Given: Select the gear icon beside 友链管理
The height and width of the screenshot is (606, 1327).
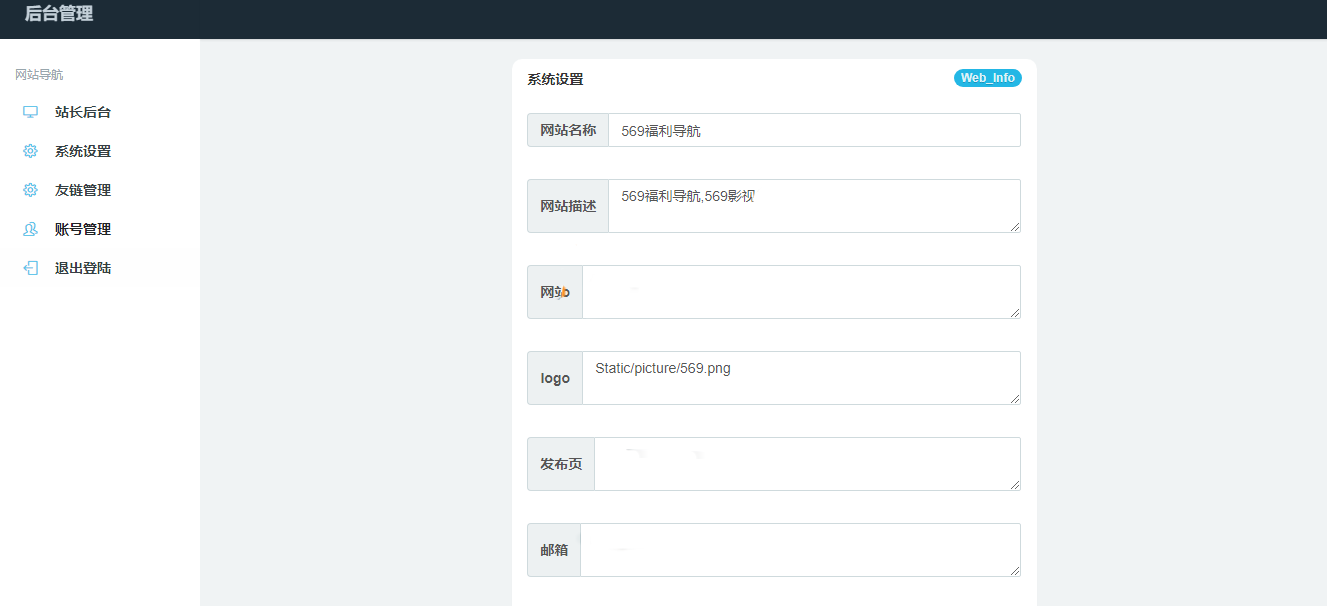Looking at the screenshot, I should point(29,190).
